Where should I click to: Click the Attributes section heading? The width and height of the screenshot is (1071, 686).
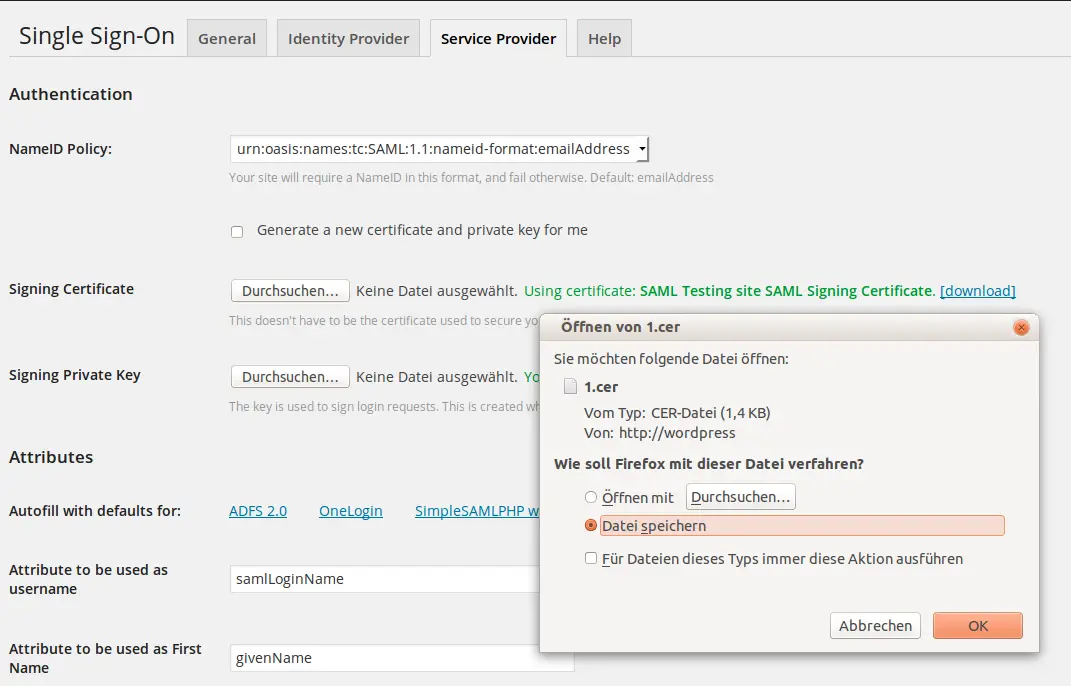(x=51, y=457)
